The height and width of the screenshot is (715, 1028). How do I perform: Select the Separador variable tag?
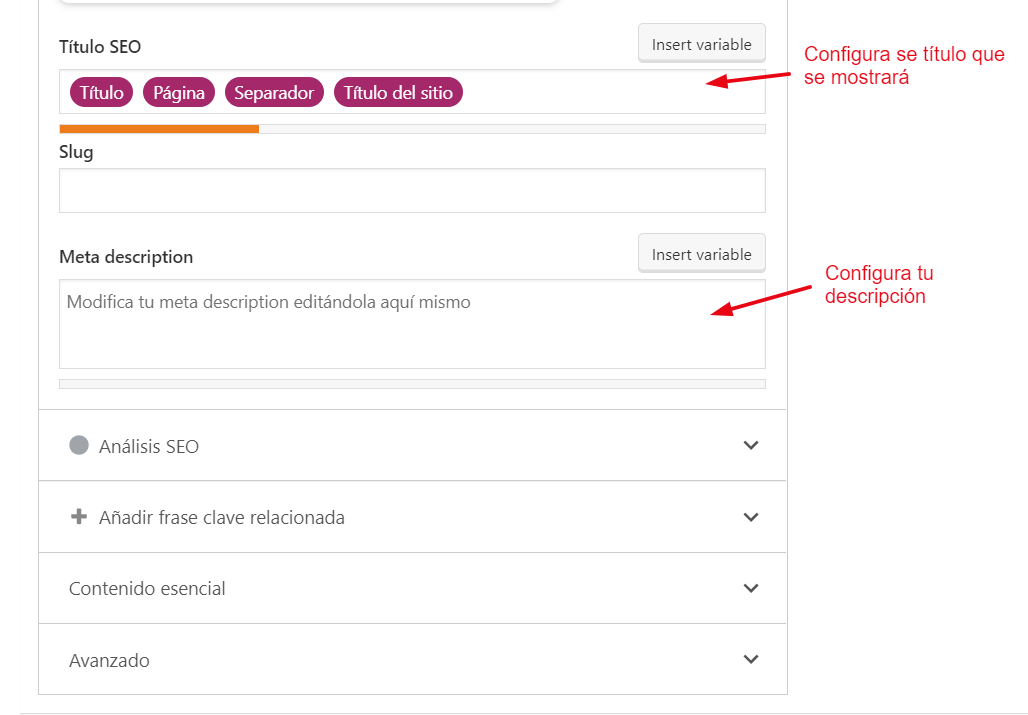[x=274, y=92]
